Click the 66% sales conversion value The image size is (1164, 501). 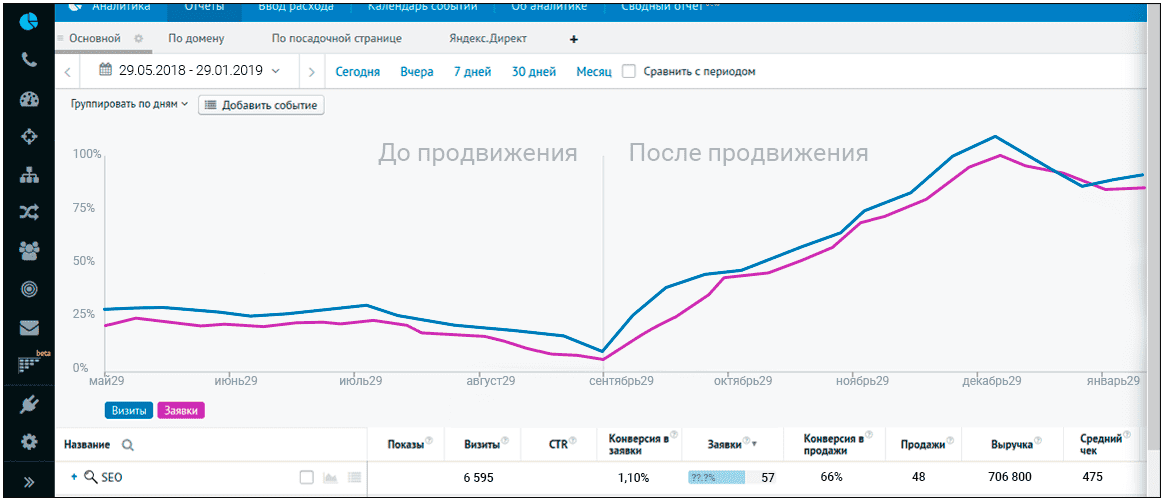pos(831,478)
